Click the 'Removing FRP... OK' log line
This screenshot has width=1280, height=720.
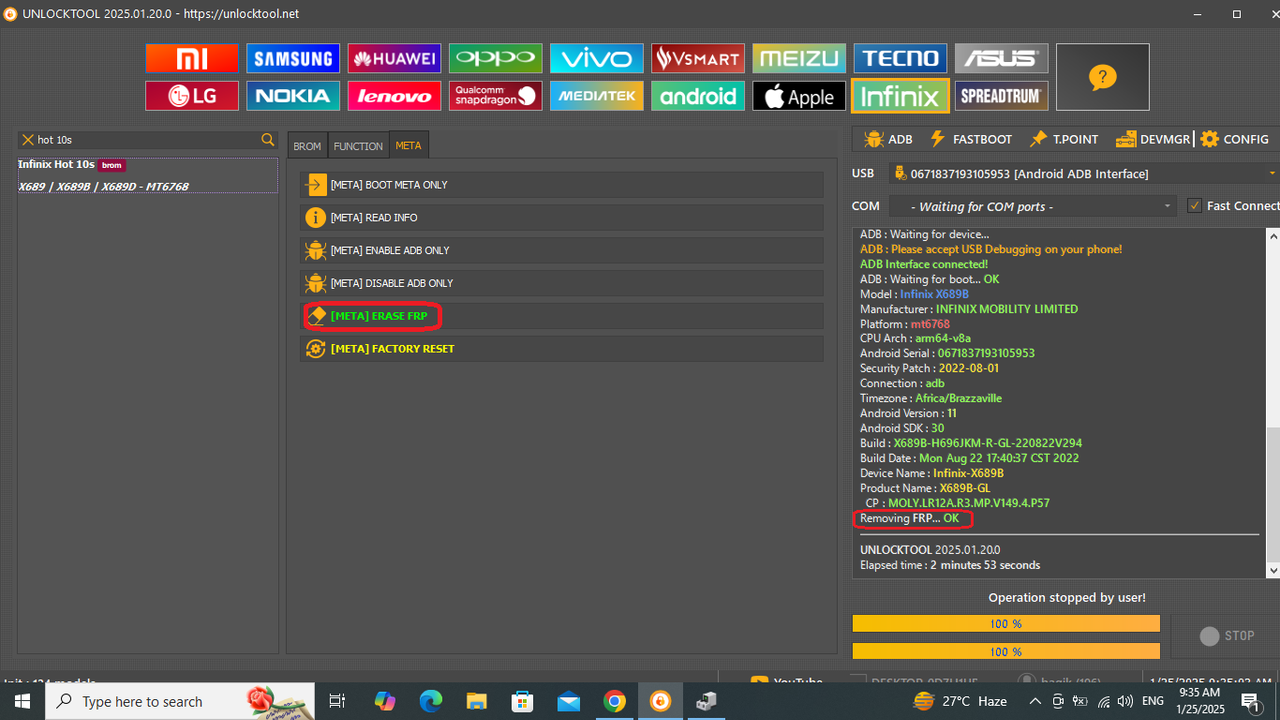[909, 518]
